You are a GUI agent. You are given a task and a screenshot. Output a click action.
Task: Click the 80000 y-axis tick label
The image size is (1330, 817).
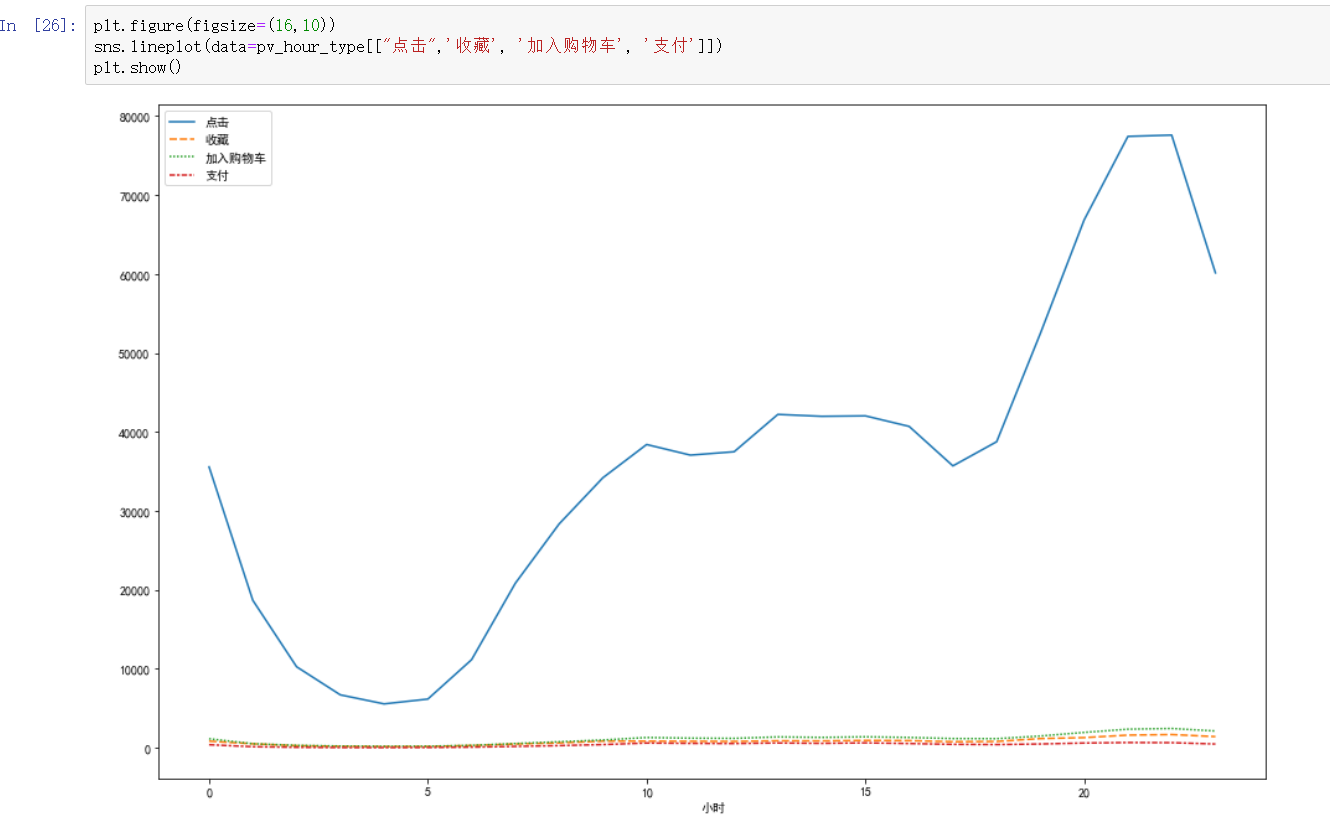pyautogui.click(x=134, y=117)
